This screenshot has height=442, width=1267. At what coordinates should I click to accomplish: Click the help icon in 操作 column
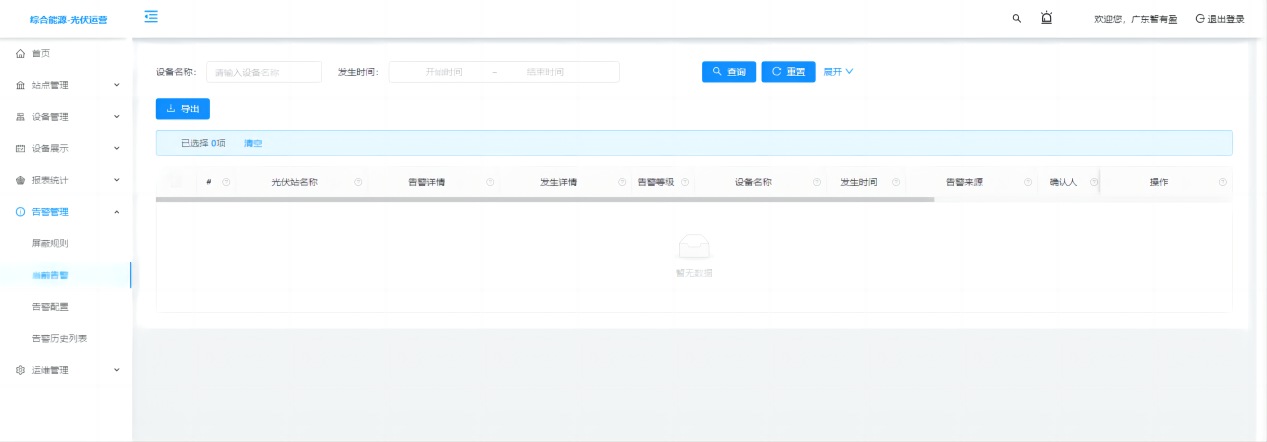[x=1222, y=182]
